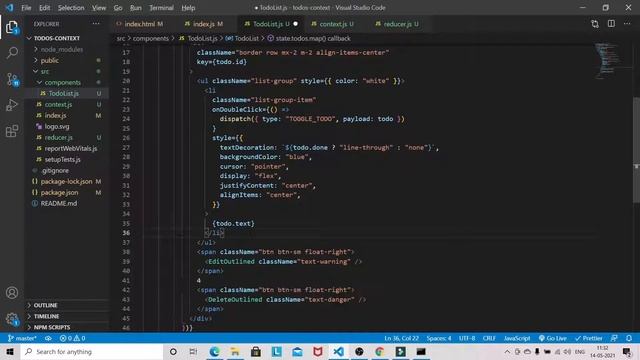The width and height of the screenshot is (640, 360).
Task: Open the errors and warnings Problems indicator
Action: [x=73, y=338]
